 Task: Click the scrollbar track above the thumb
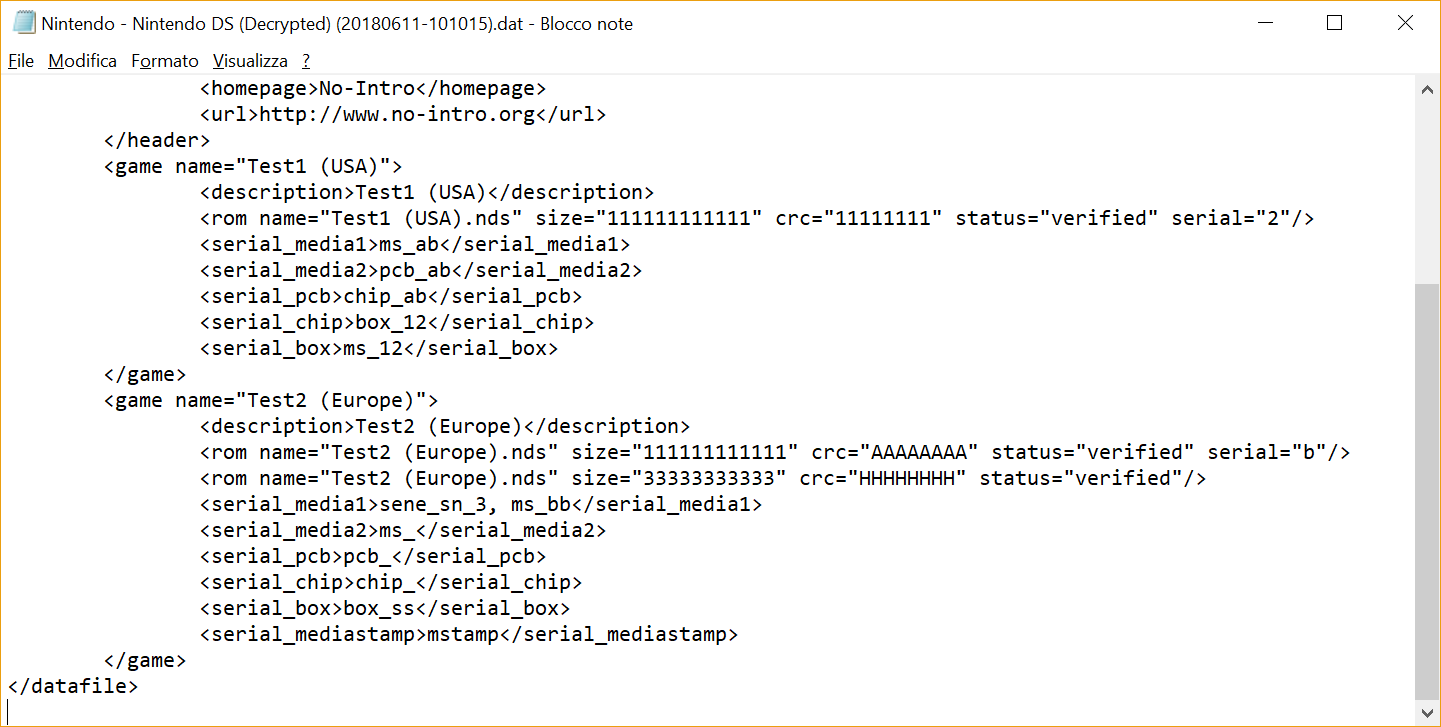pos(1428,190)
